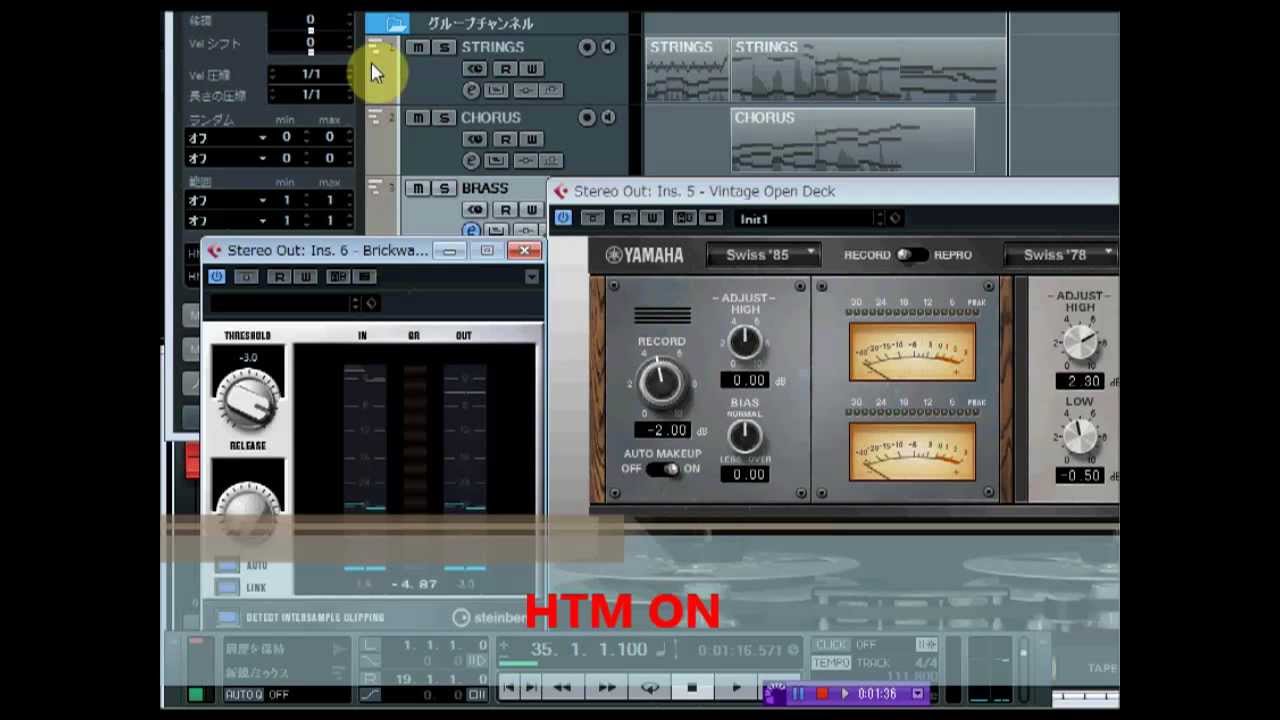Open edit channel settings for BRASS
This screenshot has height=720, width=1280.
(471, 230)
